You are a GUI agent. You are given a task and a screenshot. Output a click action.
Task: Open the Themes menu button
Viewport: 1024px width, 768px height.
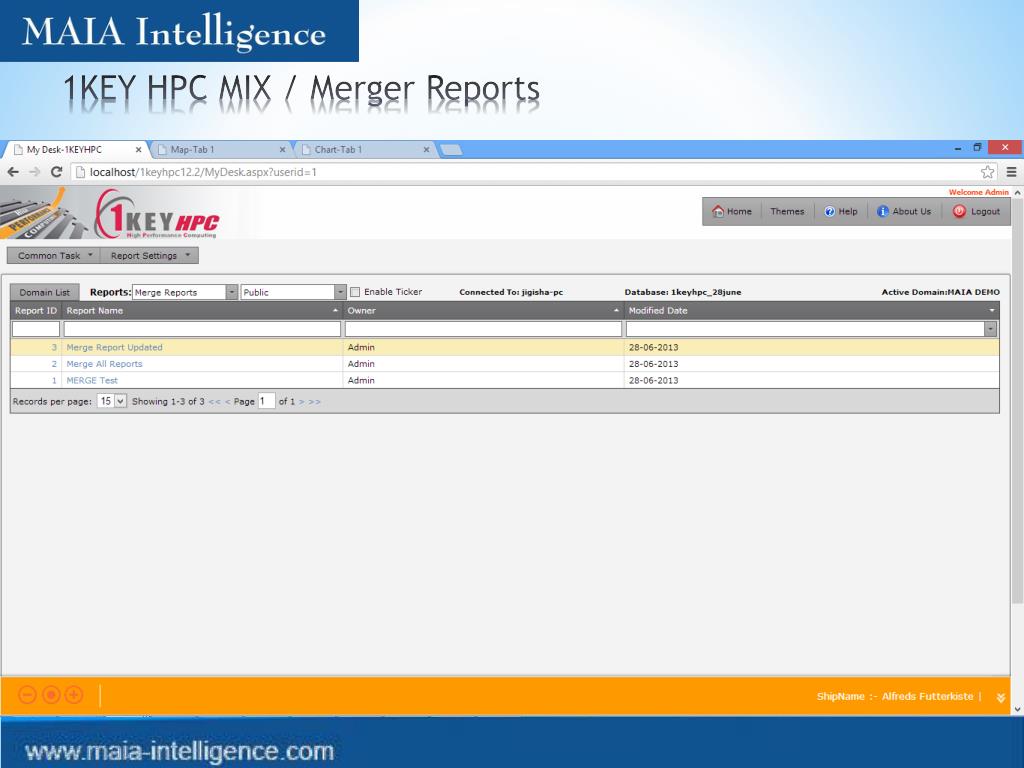[x=787, y=211]
